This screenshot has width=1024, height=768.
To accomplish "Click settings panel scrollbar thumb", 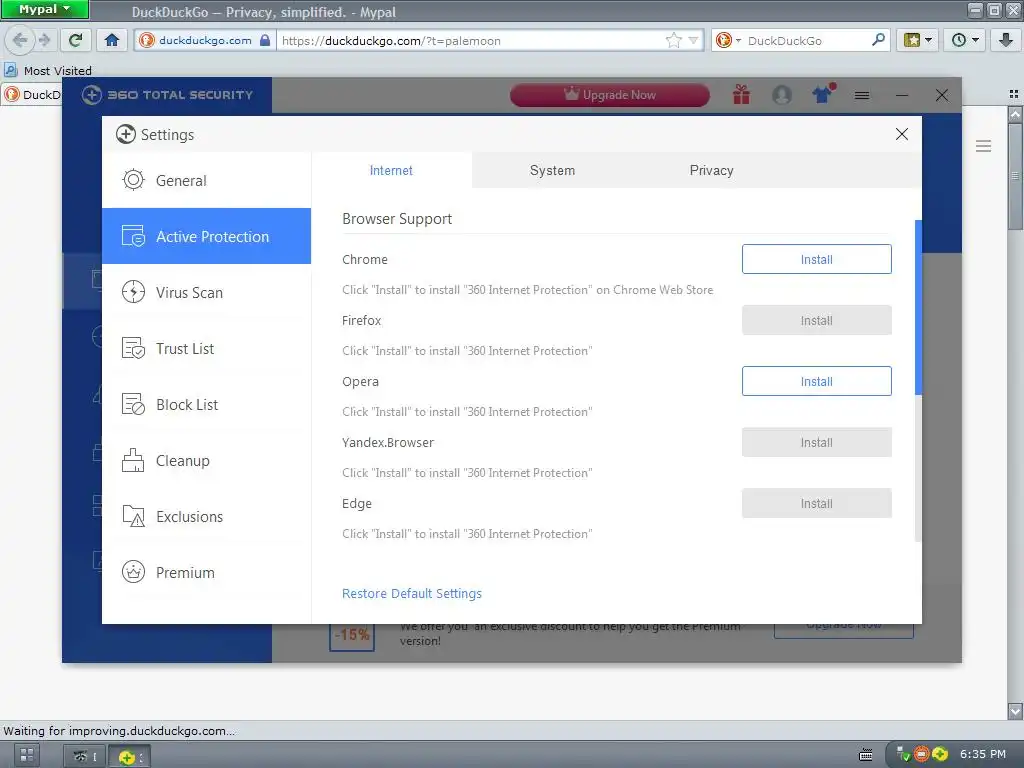I will (x=918, y=307).
